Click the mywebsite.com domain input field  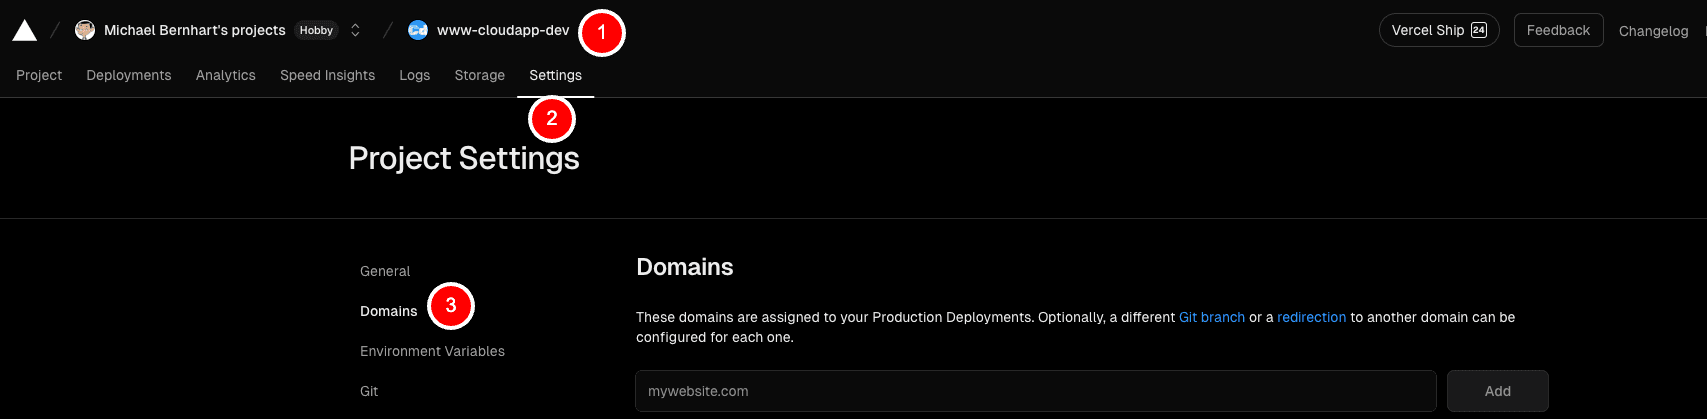click(x=1035, y=391)
